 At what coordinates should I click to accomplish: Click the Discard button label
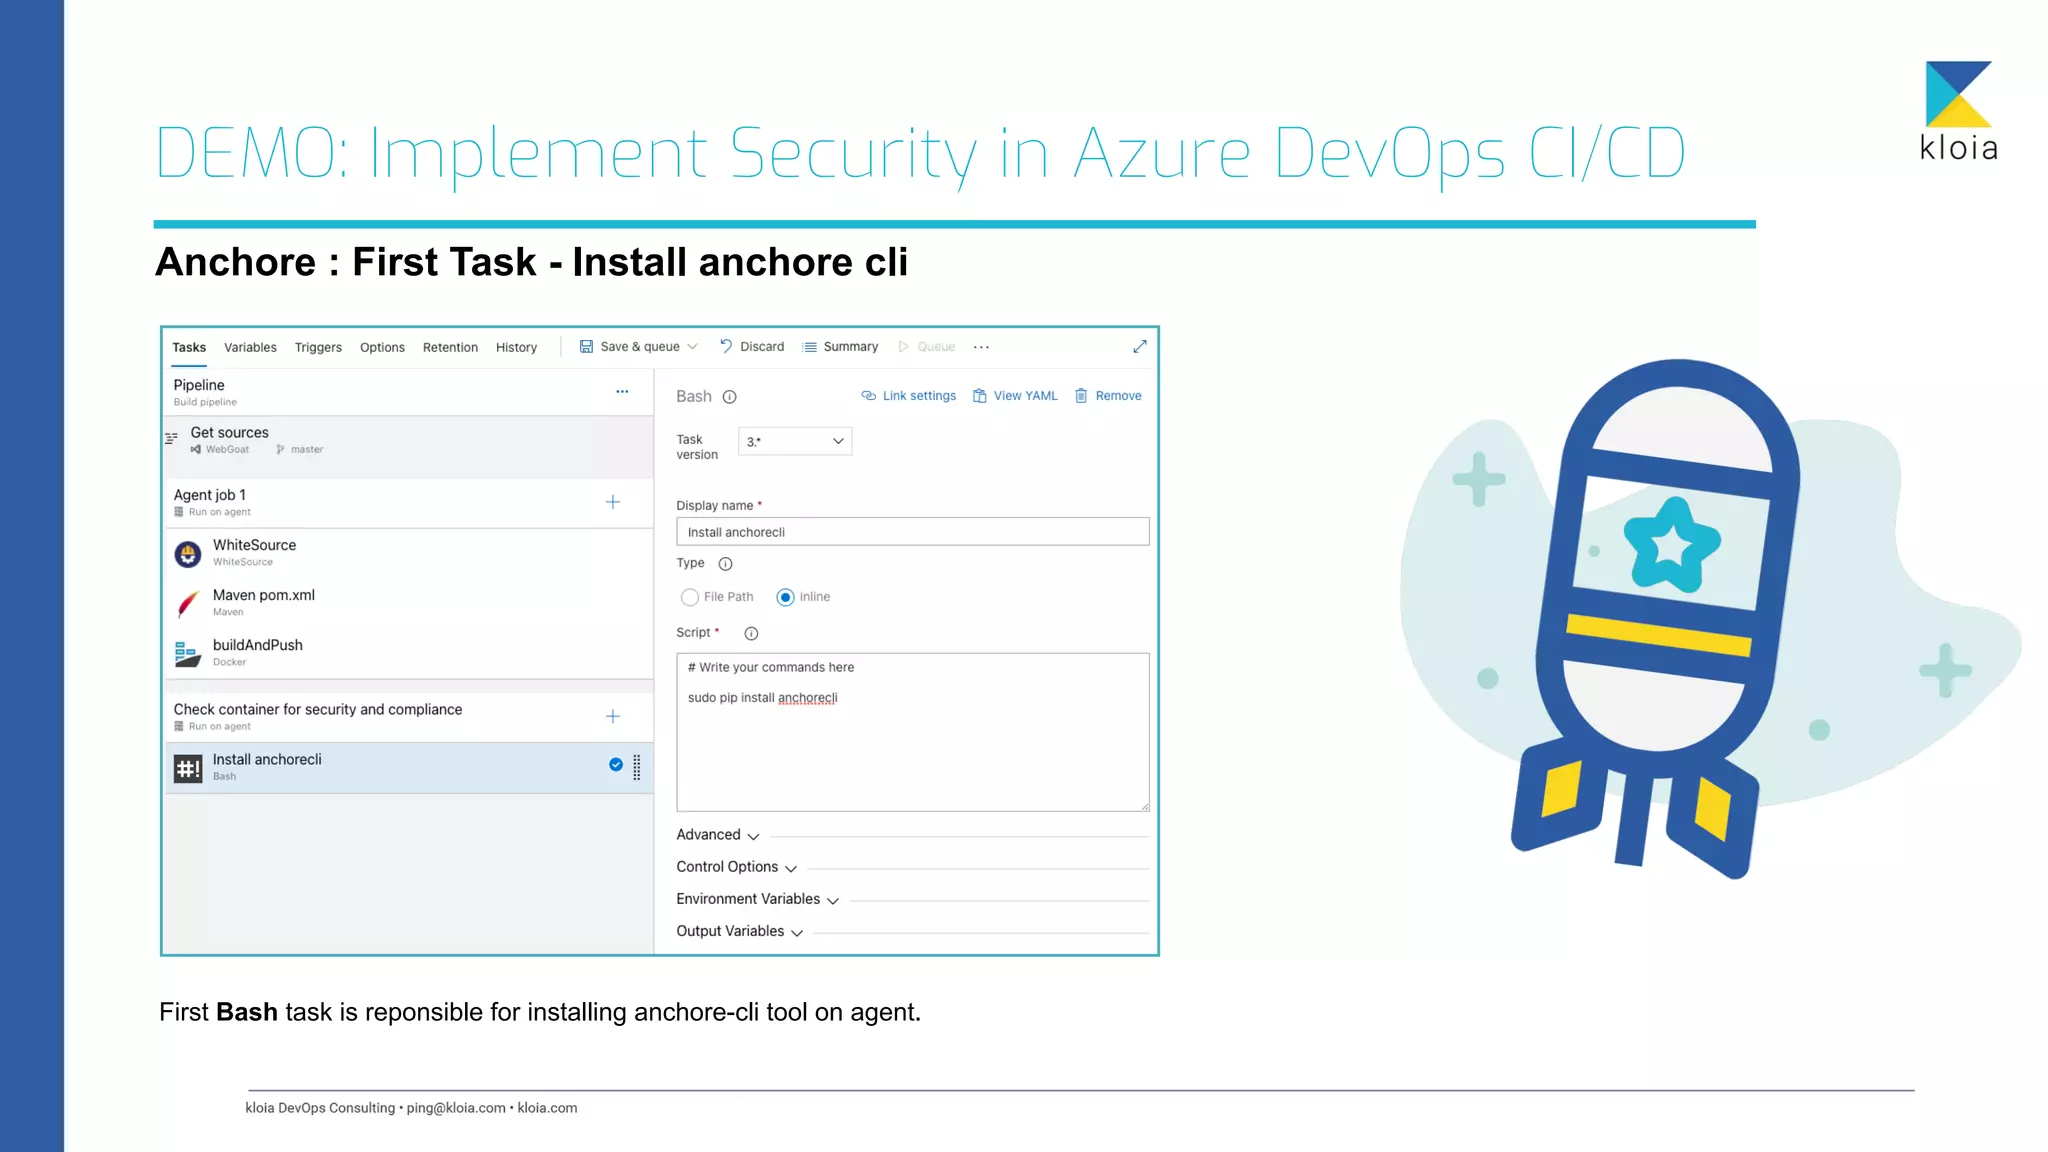[762, 346]
